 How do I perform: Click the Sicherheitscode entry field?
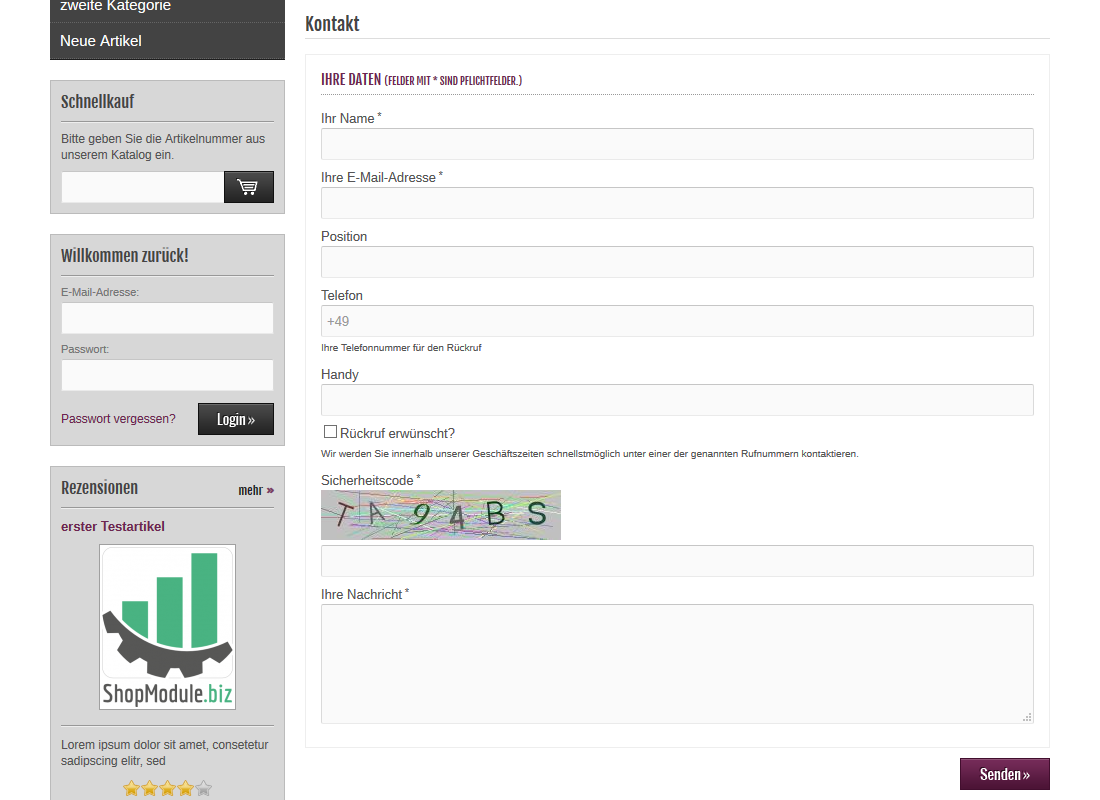pos(676,561)
